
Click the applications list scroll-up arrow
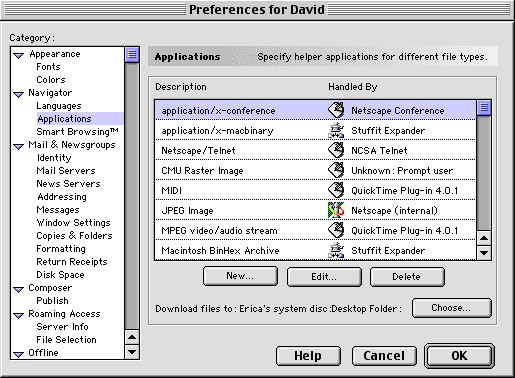(x=484, y=238)
